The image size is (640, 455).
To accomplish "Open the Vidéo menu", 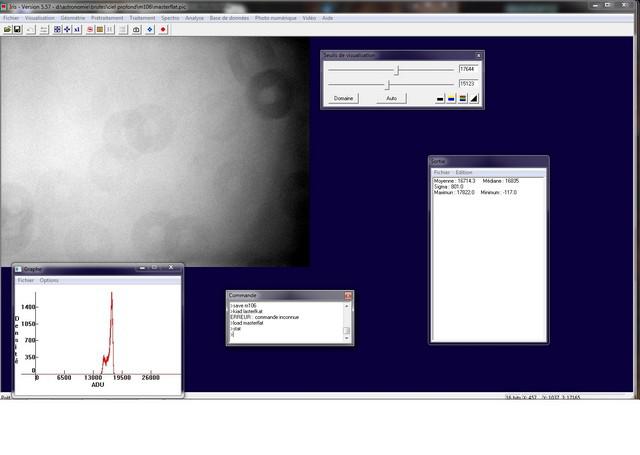I will (x=309, y=18).
